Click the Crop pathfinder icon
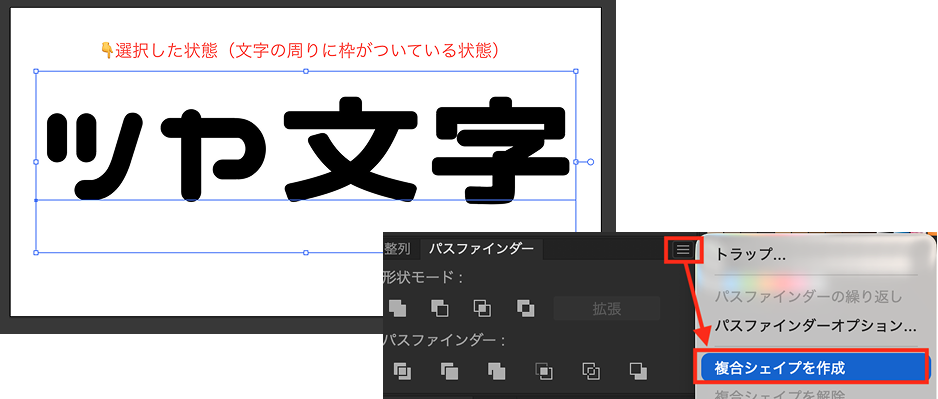This screenshot has height=399, width=938. point(544,371)
